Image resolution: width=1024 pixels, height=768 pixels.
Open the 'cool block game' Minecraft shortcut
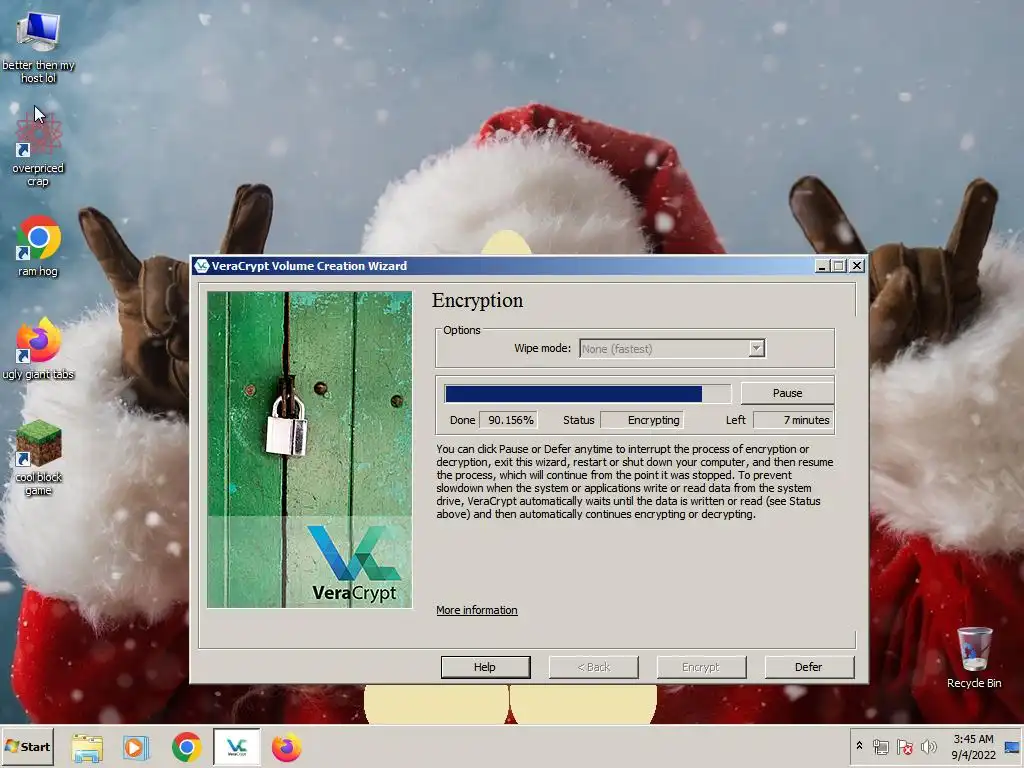[x=38, y=457]
